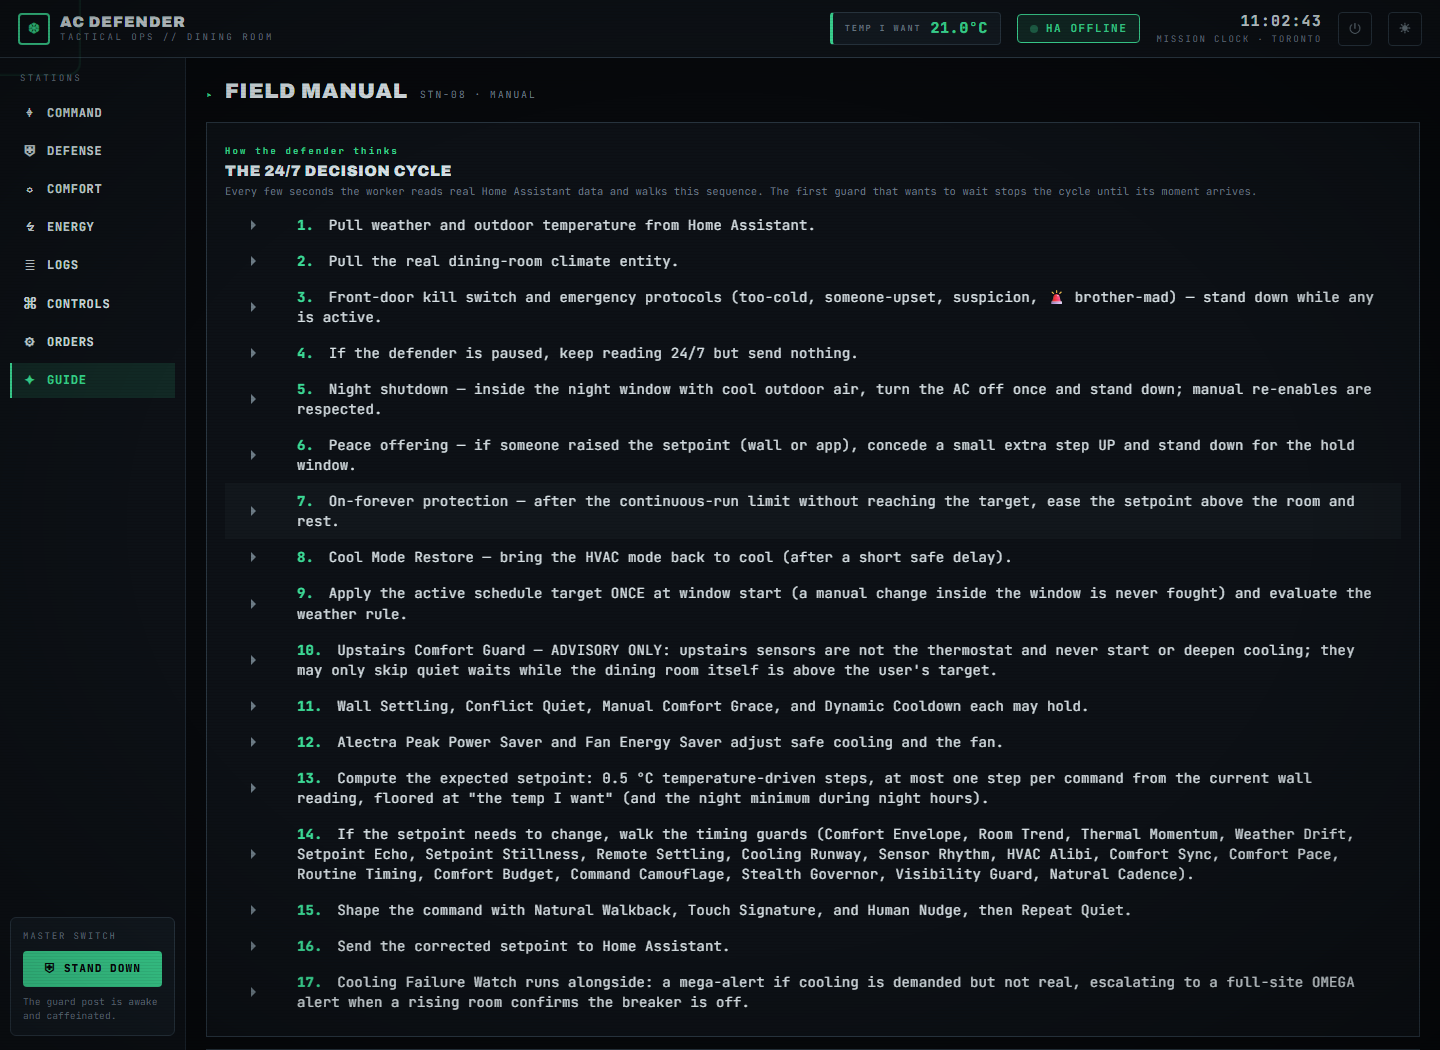Click the Guide sparkle icon
Viewport: 1440px width, 1050px height.
[30, 380]
